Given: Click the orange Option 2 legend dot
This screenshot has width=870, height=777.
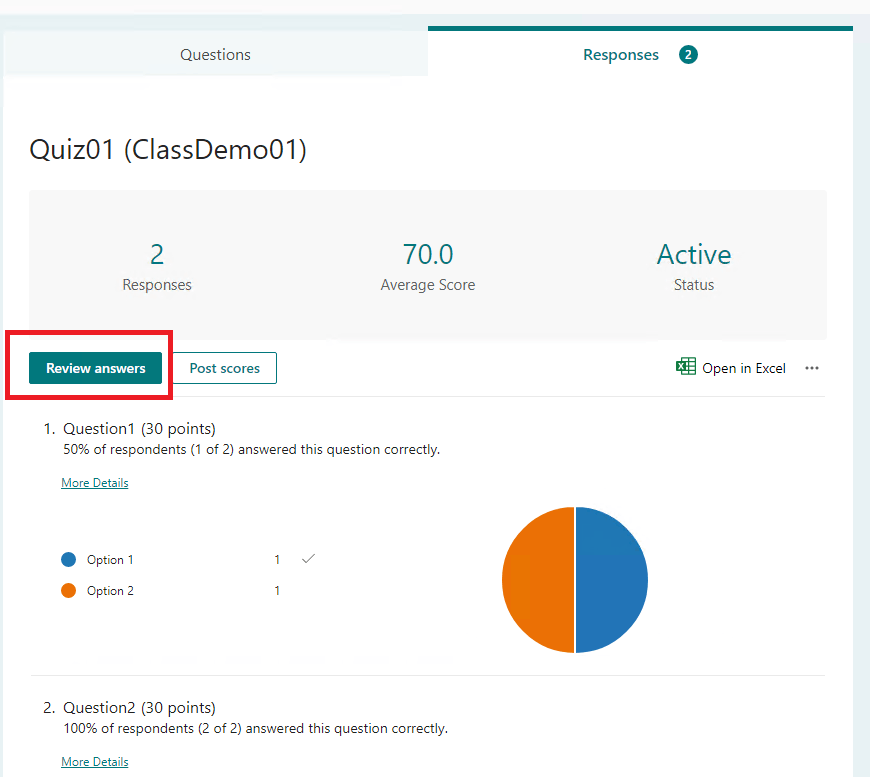Looking at the screenshot, I should tap(68, 591).
